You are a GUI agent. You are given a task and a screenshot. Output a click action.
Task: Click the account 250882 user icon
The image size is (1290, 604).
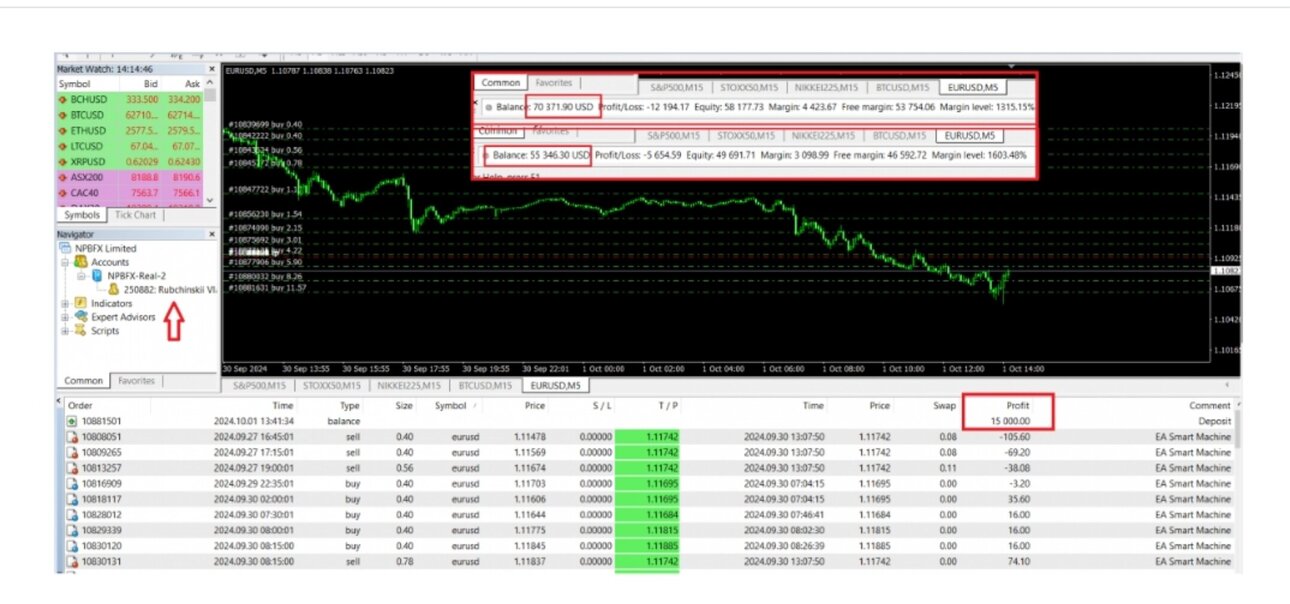point(115,289)
